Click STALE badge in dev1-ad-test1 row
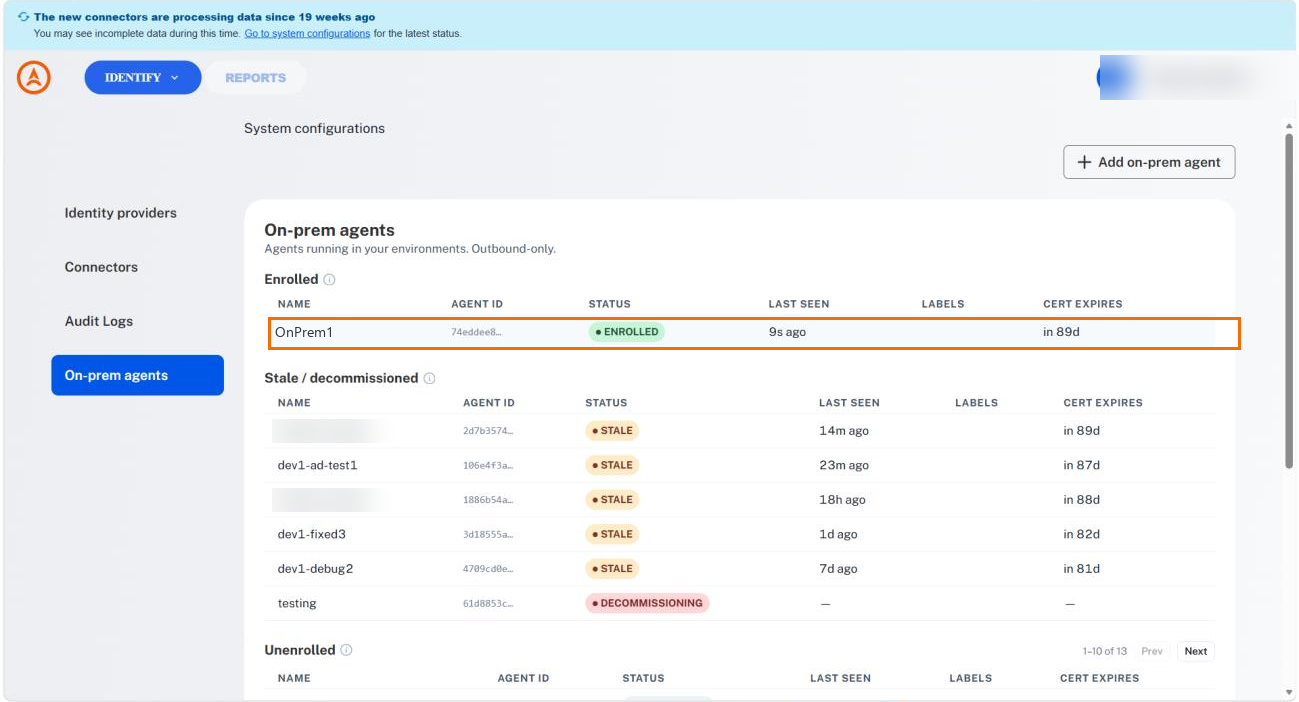Image resolution: width=1299 pixels, height=702 pixels. (x=612, y=465)
